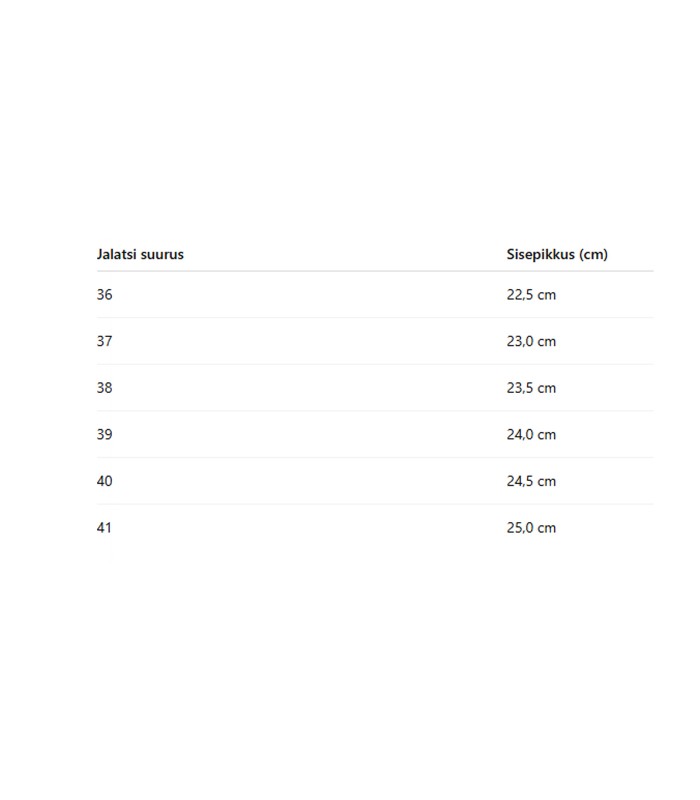Click the (cm) unit in header
The width and height of the screenshot is (700, 800).
tap(593, 254)
